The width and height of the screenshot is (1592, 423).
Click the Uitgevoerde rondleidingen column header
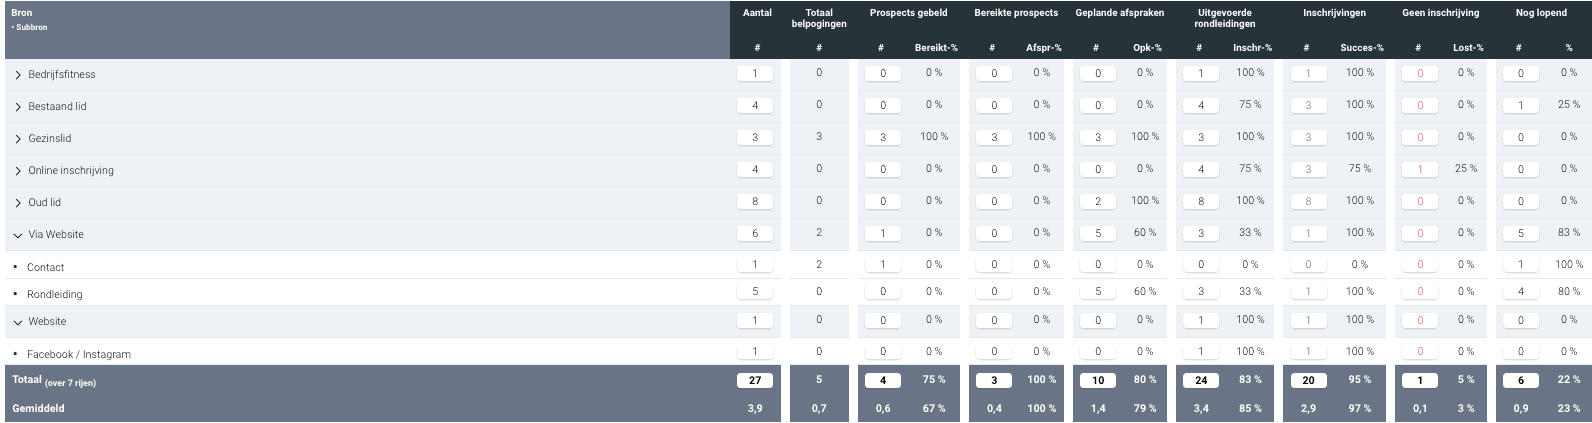coord(1224,18)
